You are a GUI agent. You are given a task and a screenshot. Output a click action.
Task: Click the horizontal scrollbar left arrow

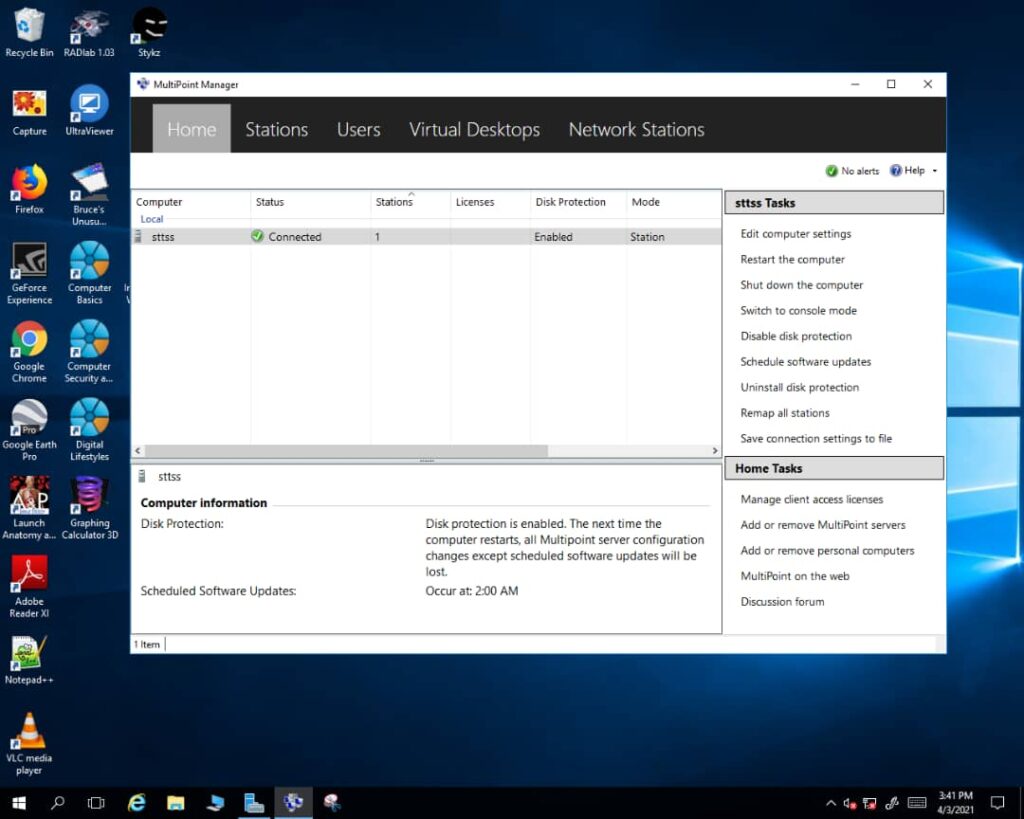tap(138, 451)
